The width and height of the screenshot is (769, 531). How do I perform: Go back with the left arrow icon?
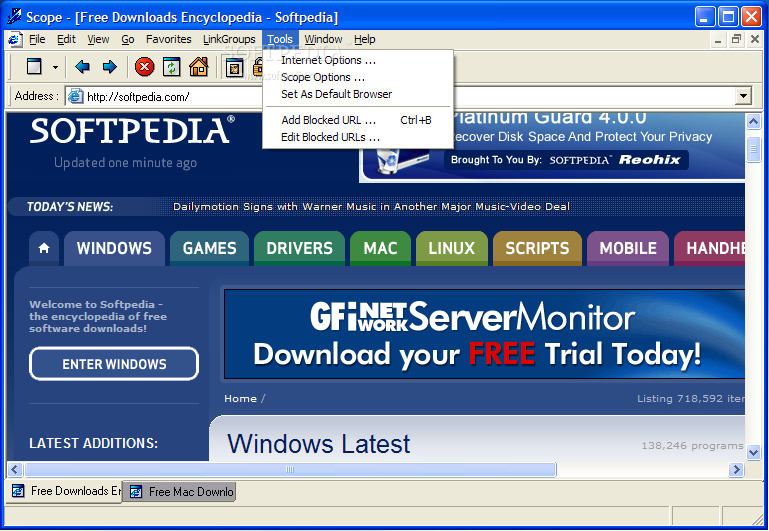point(82,67)
